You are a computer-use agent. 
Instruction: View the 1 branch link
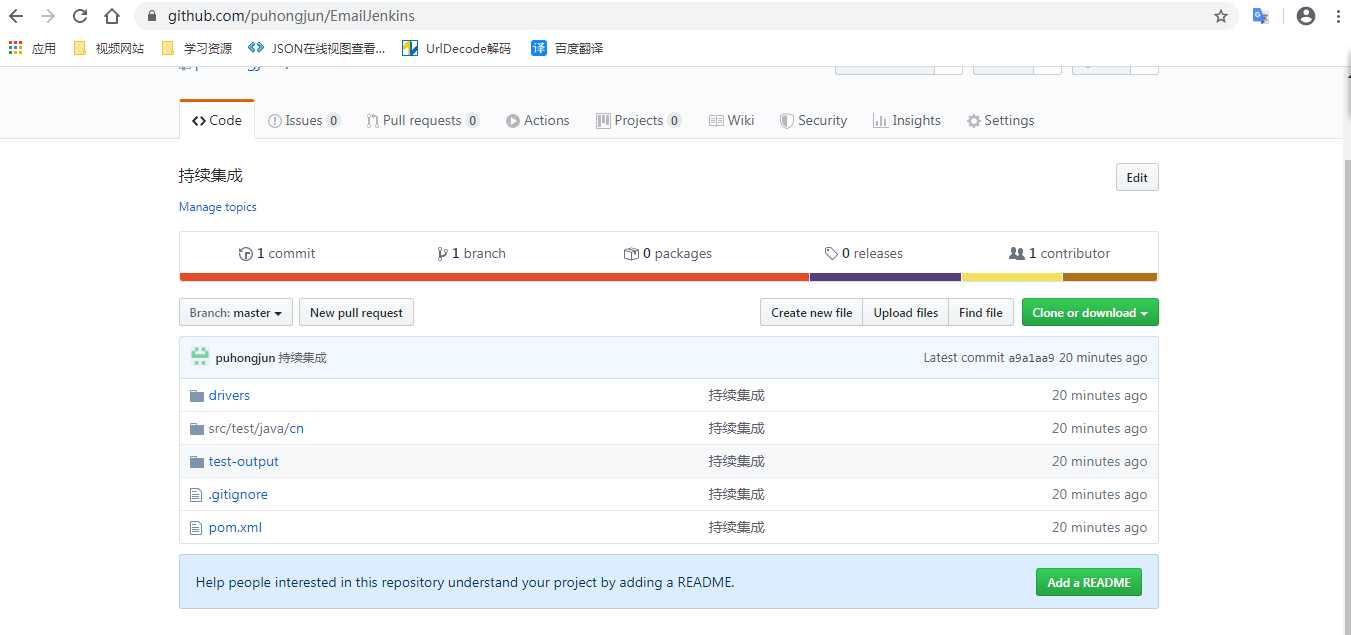pos(471,253)
